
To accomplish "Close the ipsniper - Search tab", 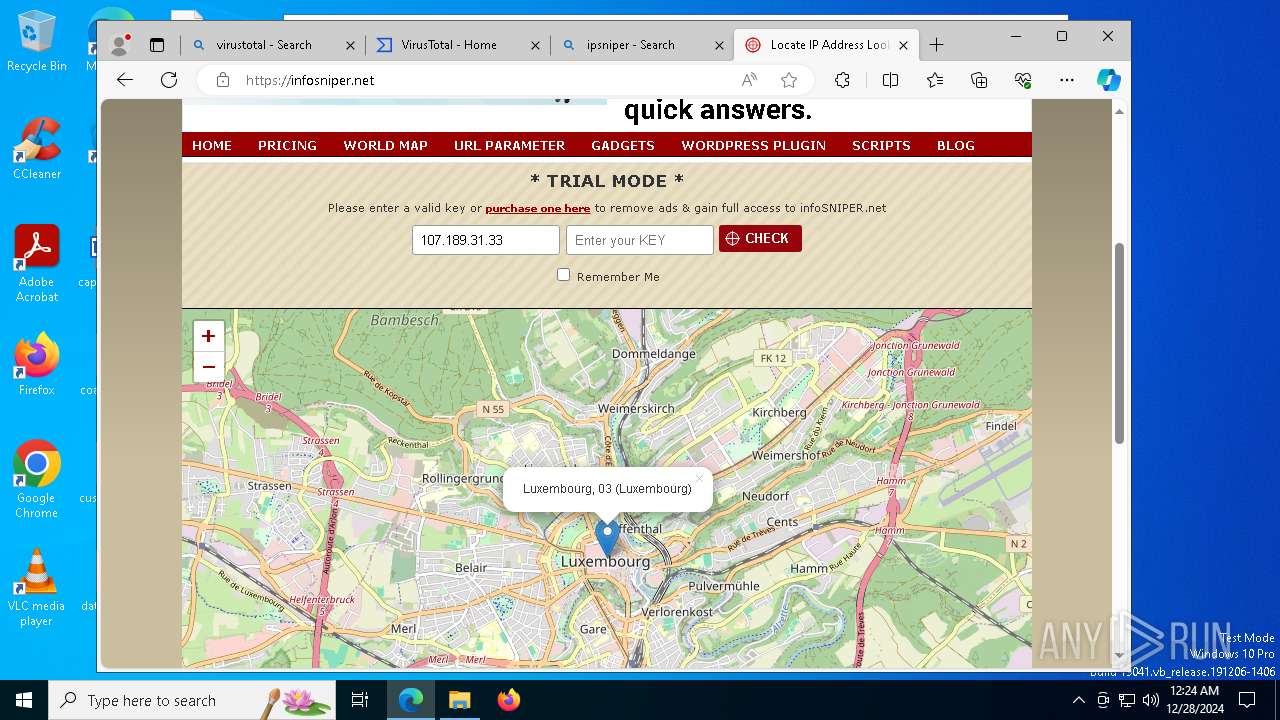I will pyautogui.click(x=719, y=45).
